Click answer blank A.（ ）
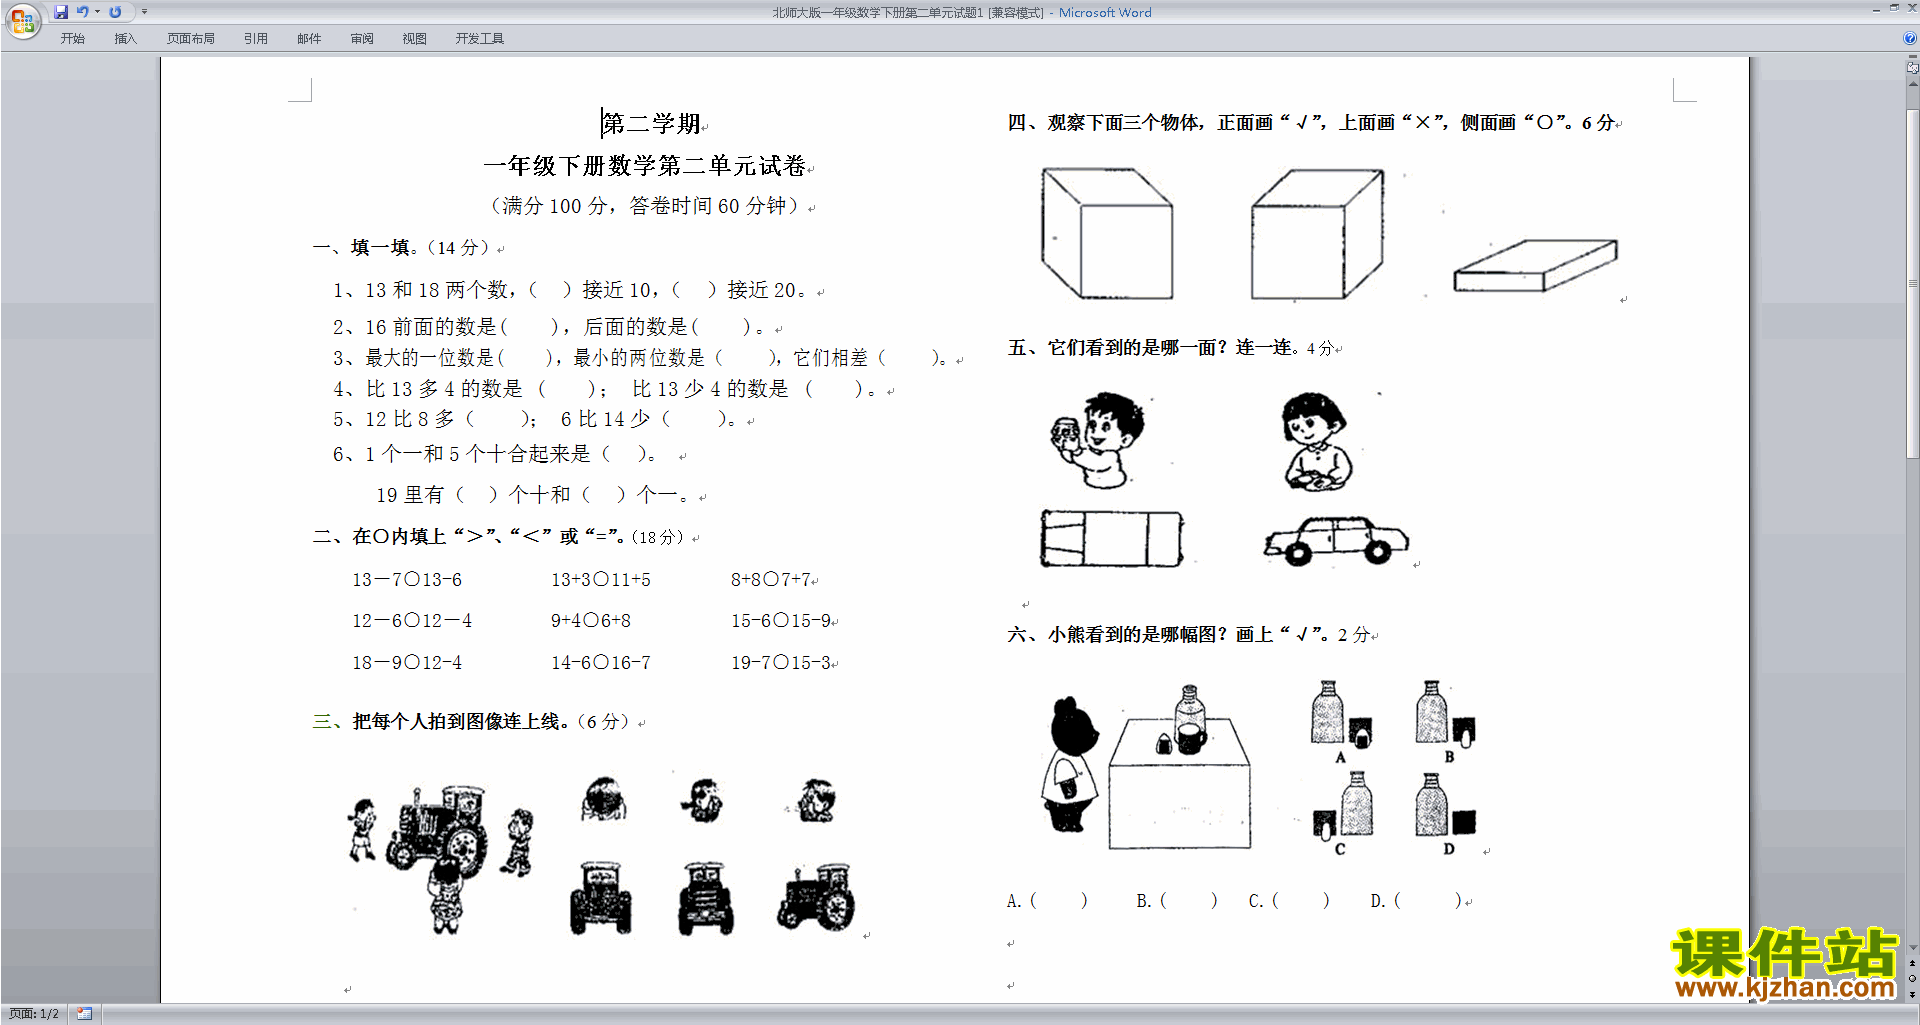The width and height of the screenshot is (1920, 1025). 1047,901
